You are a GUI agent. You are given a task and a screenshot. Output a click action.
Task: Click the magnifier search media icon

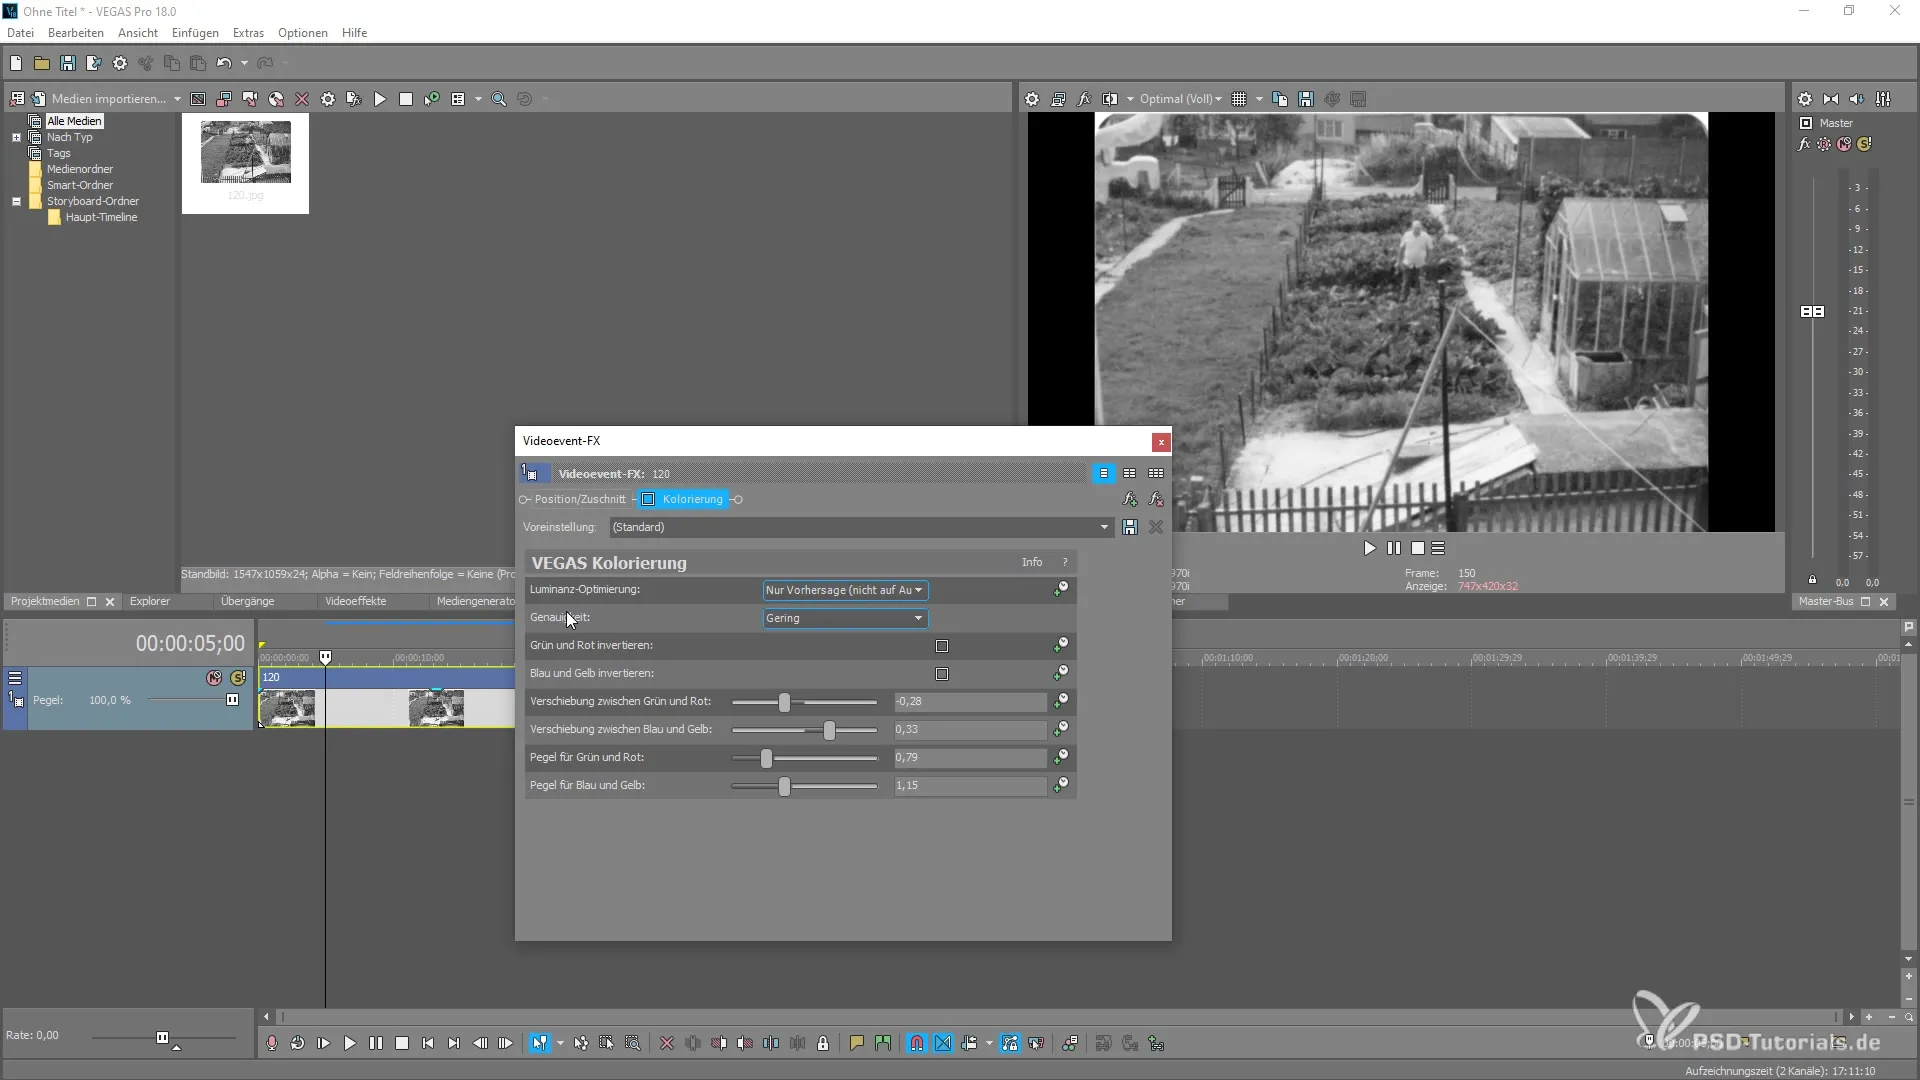click(x=499, y=99)
